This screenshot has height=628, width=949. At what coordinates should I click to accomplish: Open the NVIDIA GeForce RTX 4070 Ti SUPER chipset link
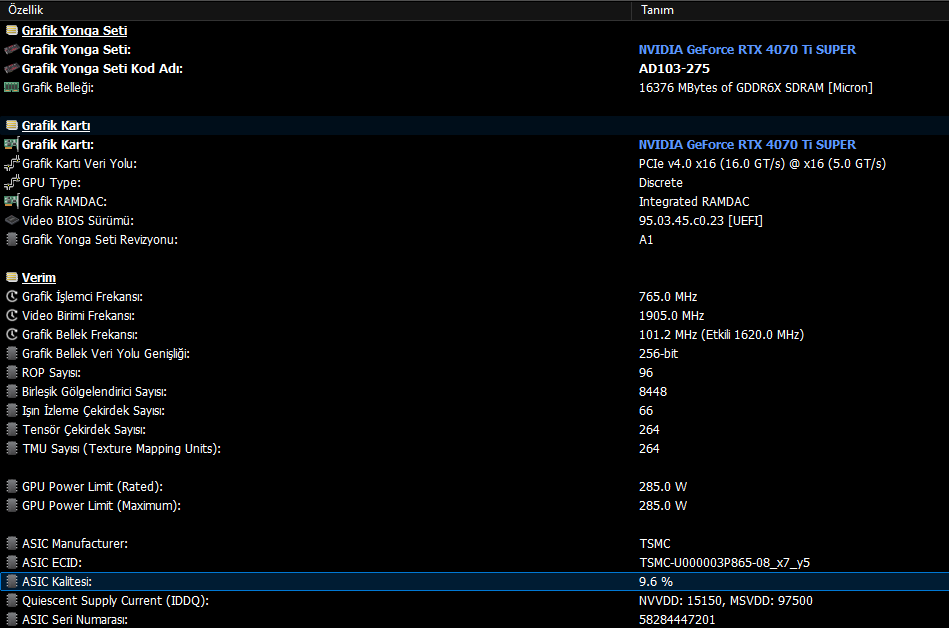(747, 50)
